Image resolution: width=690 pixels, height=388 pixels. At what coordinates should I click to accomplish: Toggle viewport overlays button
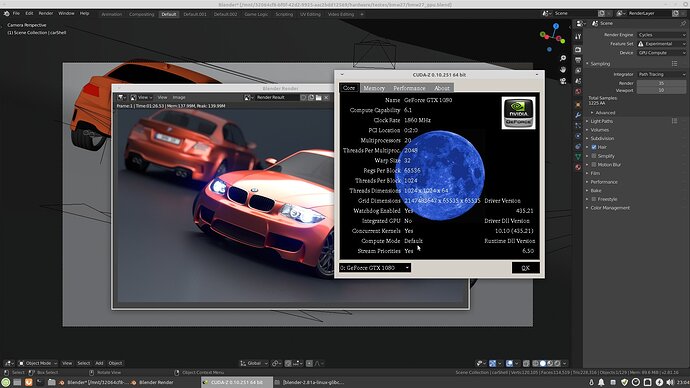click(x=510, y=363)
